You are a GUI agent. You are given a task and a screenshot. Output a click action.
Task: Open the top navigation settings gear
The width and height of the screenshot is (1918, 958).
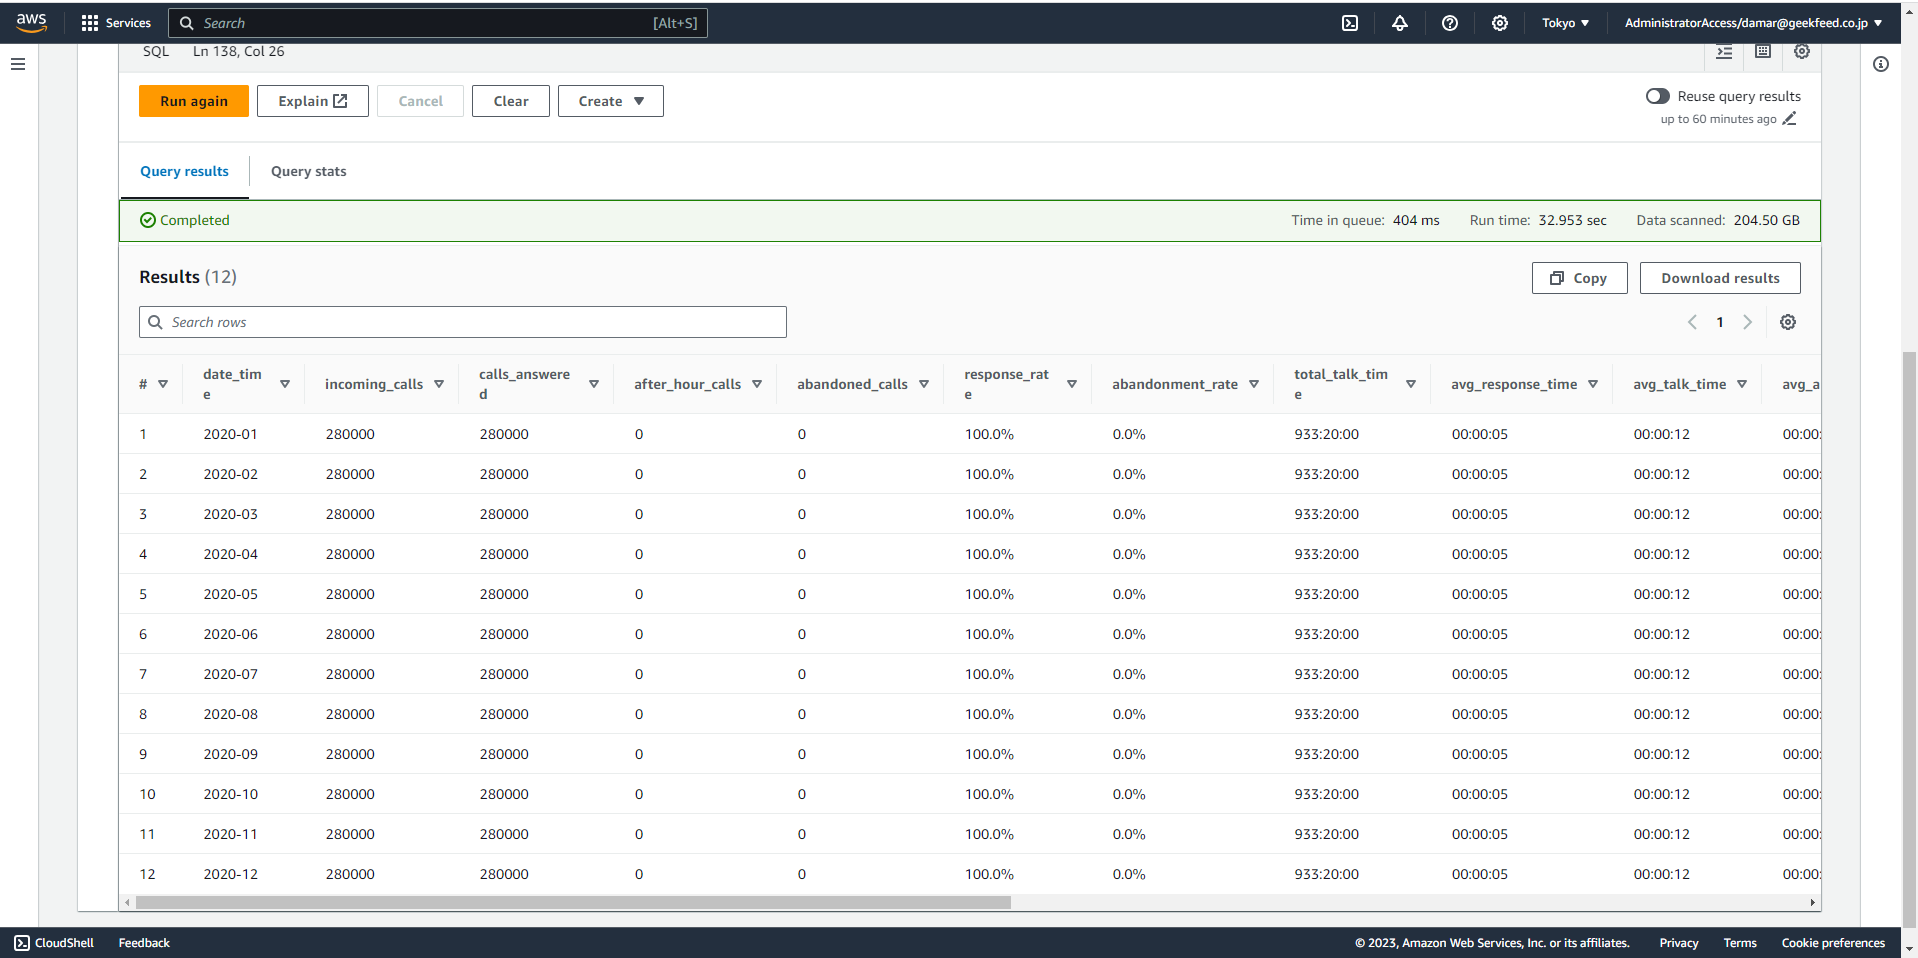[1499, 23]
